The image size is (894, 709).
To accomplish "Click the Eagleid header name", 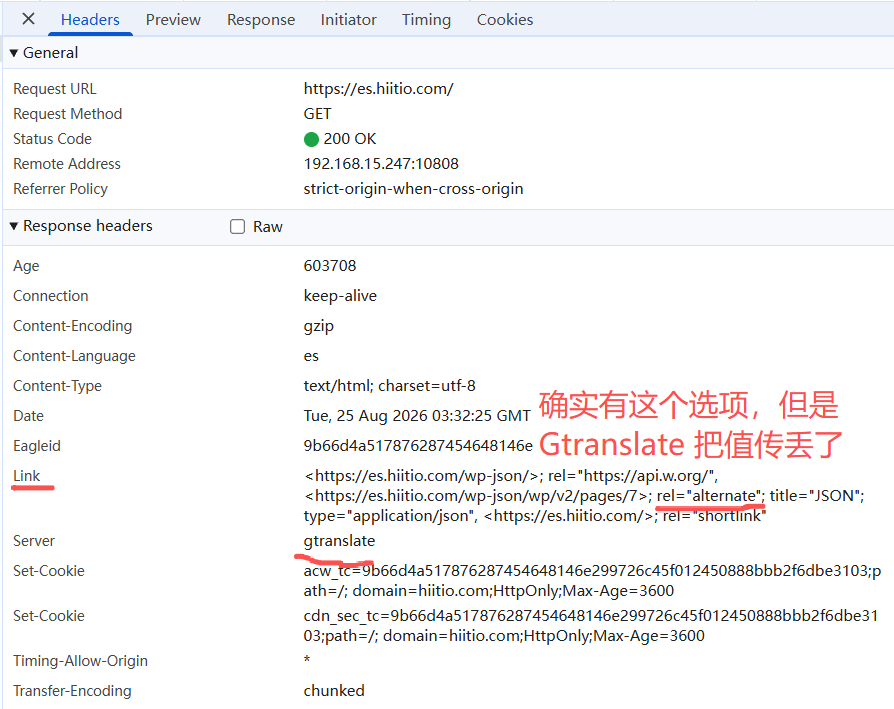I will (x=36, y=446).
